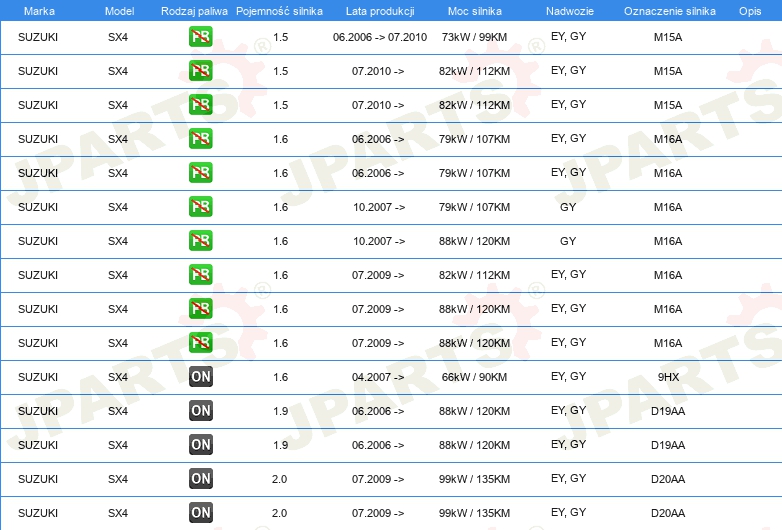Click Oznaczenie silnika column header

(670, 11)
